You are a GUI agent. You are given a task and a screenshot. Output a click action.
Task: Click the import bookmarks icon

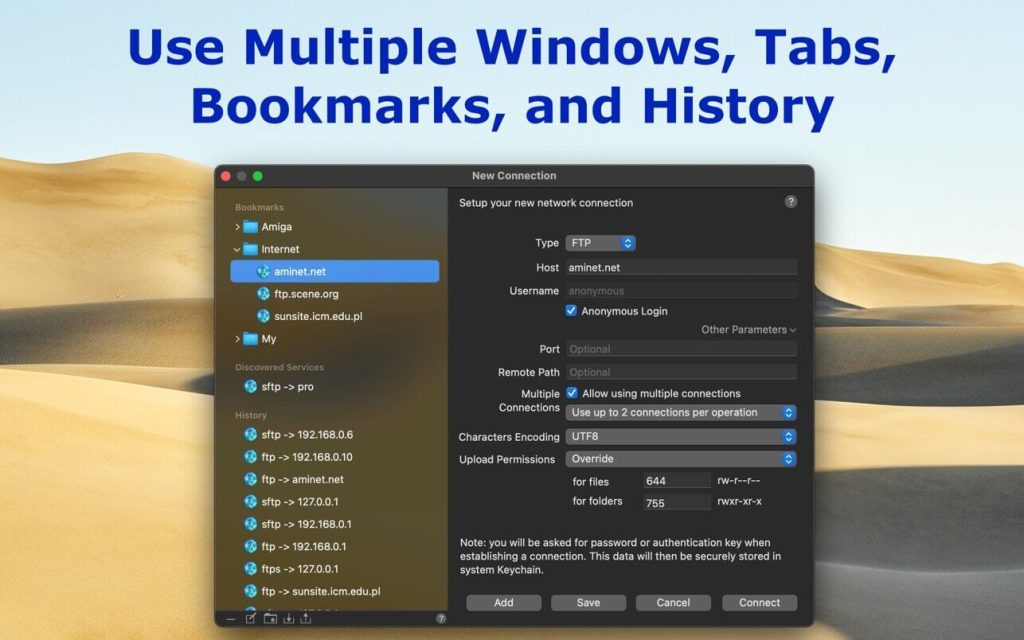click(x=288, y=619)
